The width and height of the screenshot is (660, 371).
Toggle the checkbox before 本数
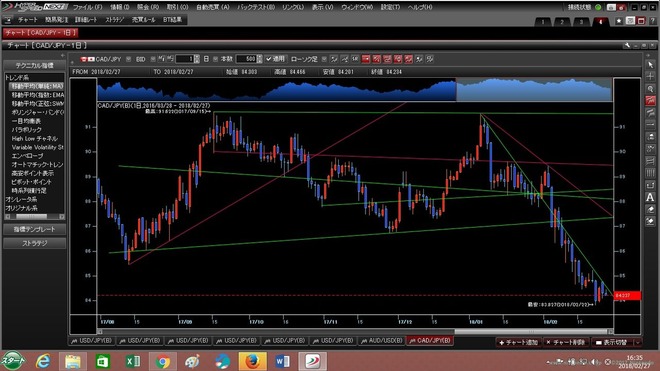click(216, 59)
